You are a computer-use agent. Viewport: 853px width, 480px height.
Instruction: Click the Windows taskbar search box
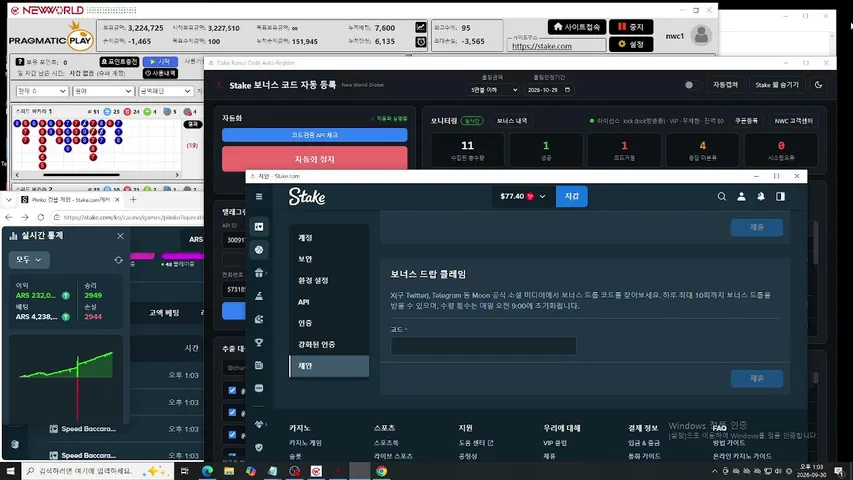coord(98,471)
